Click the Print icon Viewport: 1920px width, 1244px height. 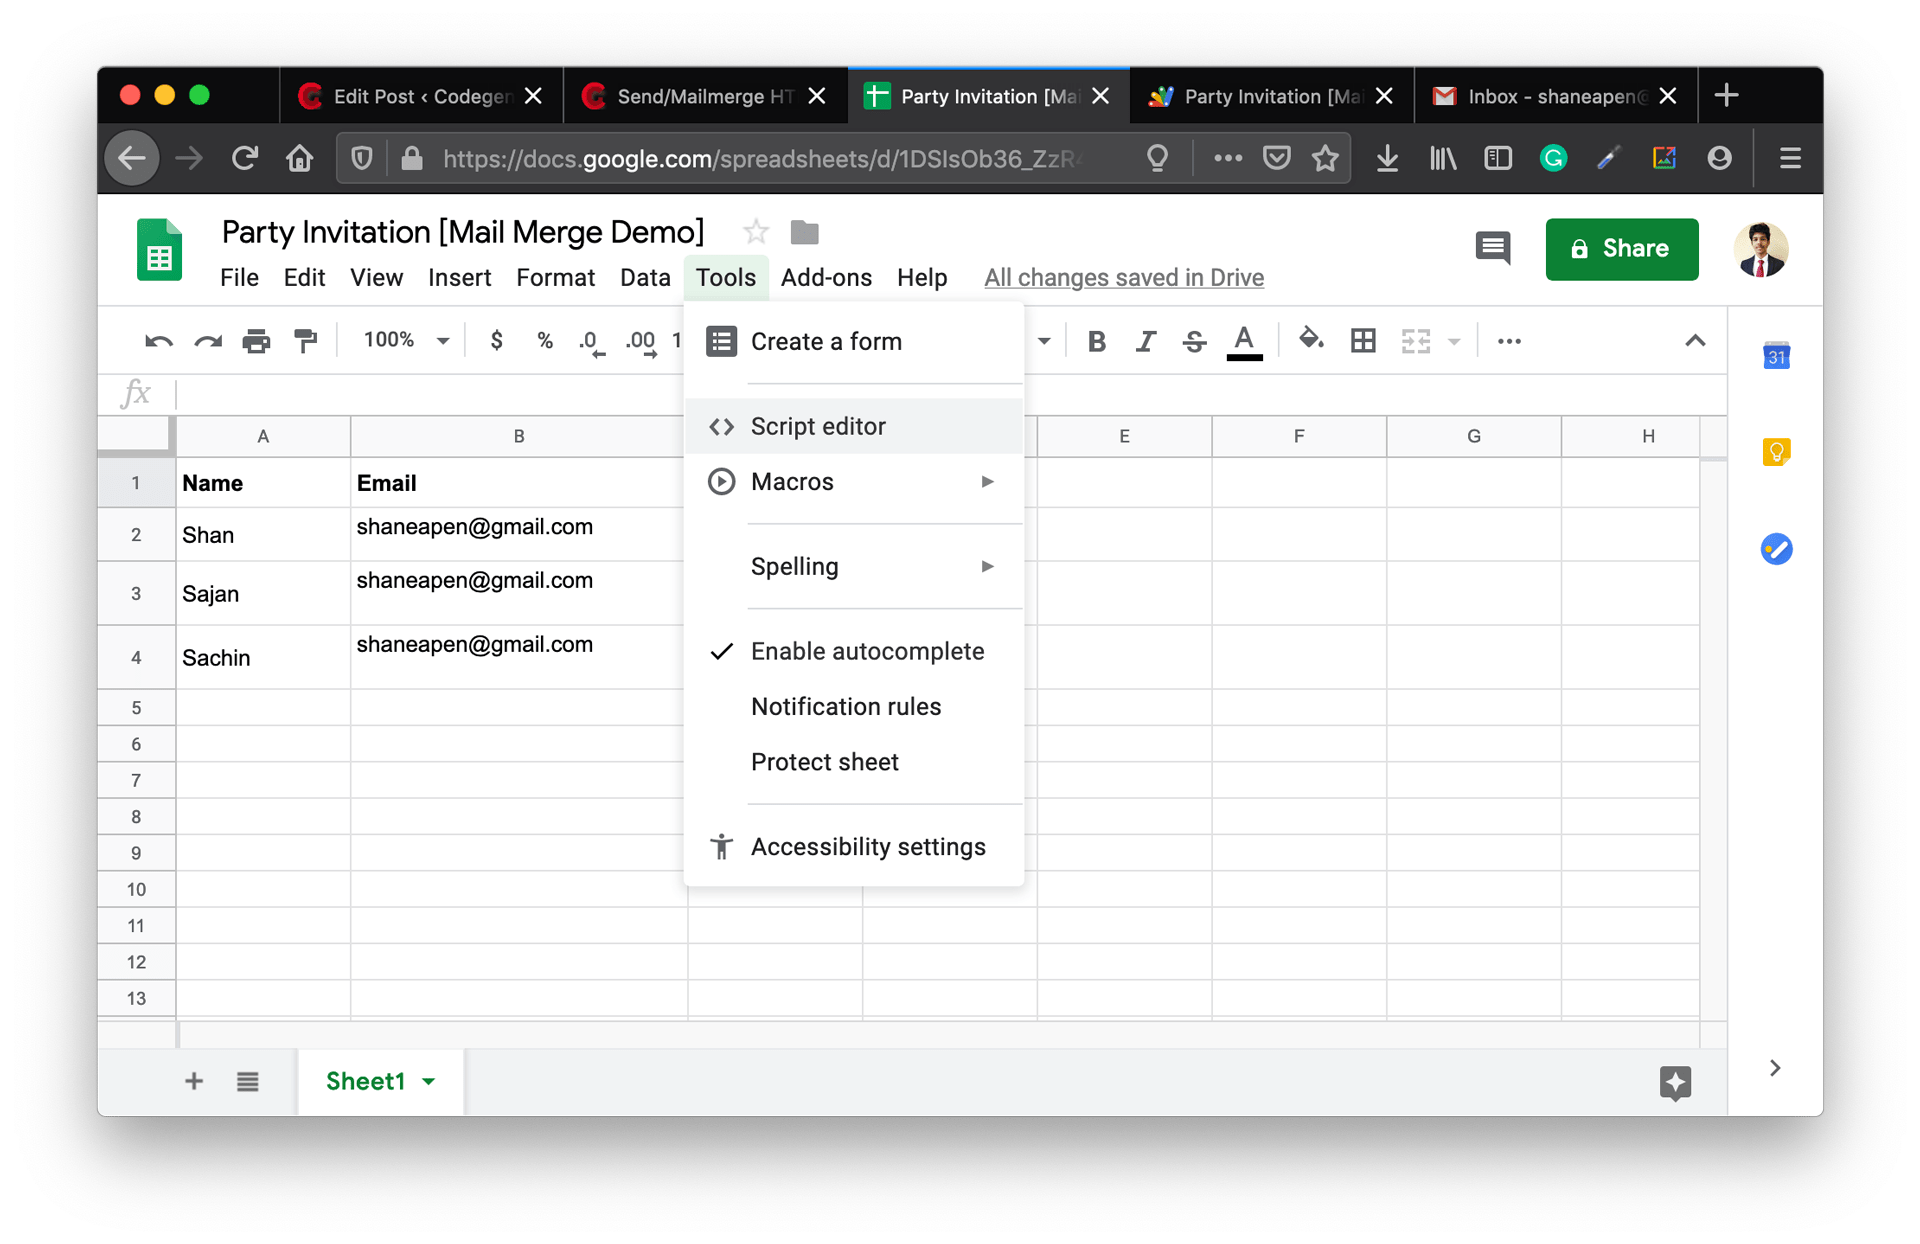click(256, 340)
